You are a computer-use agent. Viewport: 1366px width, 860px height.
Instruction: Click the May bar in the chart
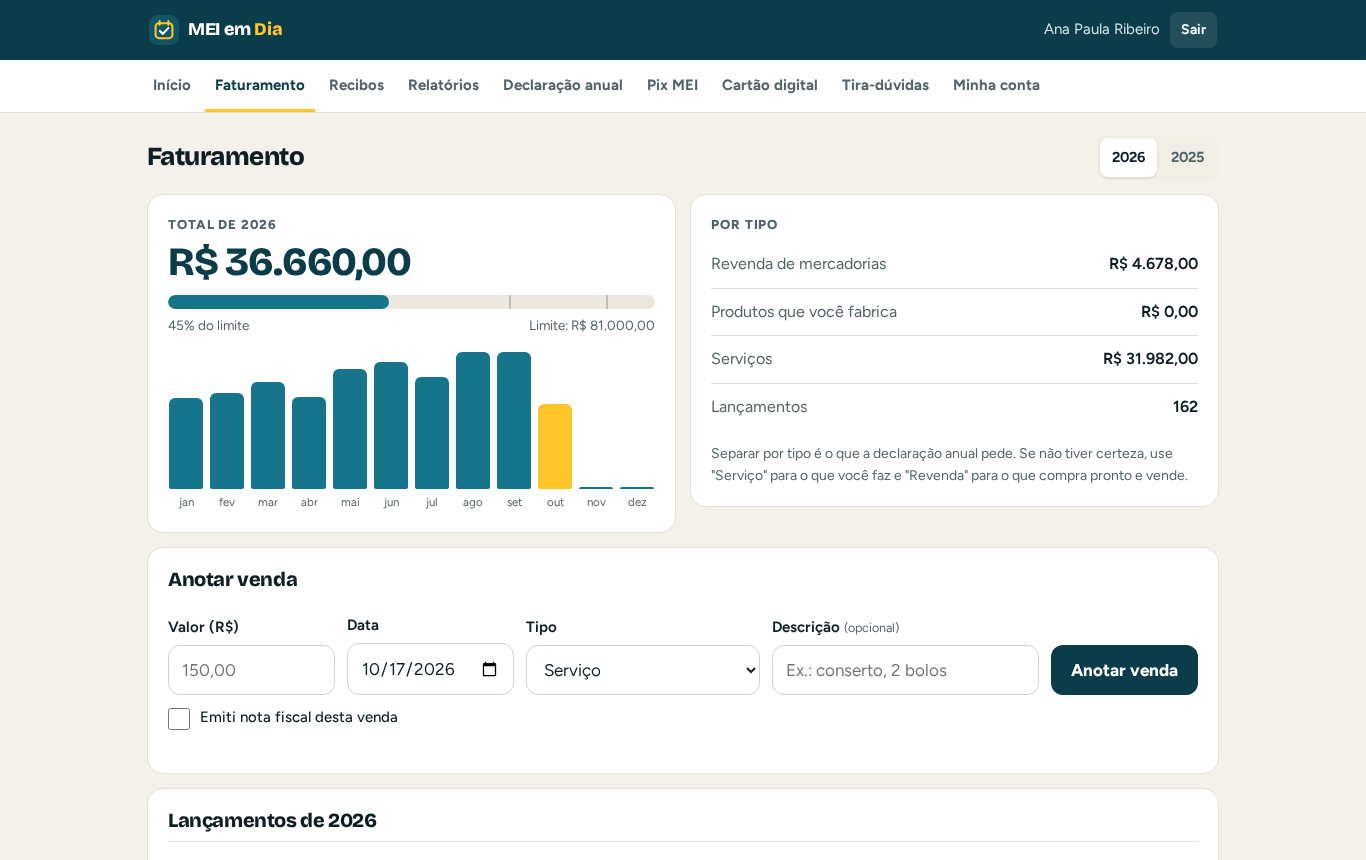click(x=350, y=429)
